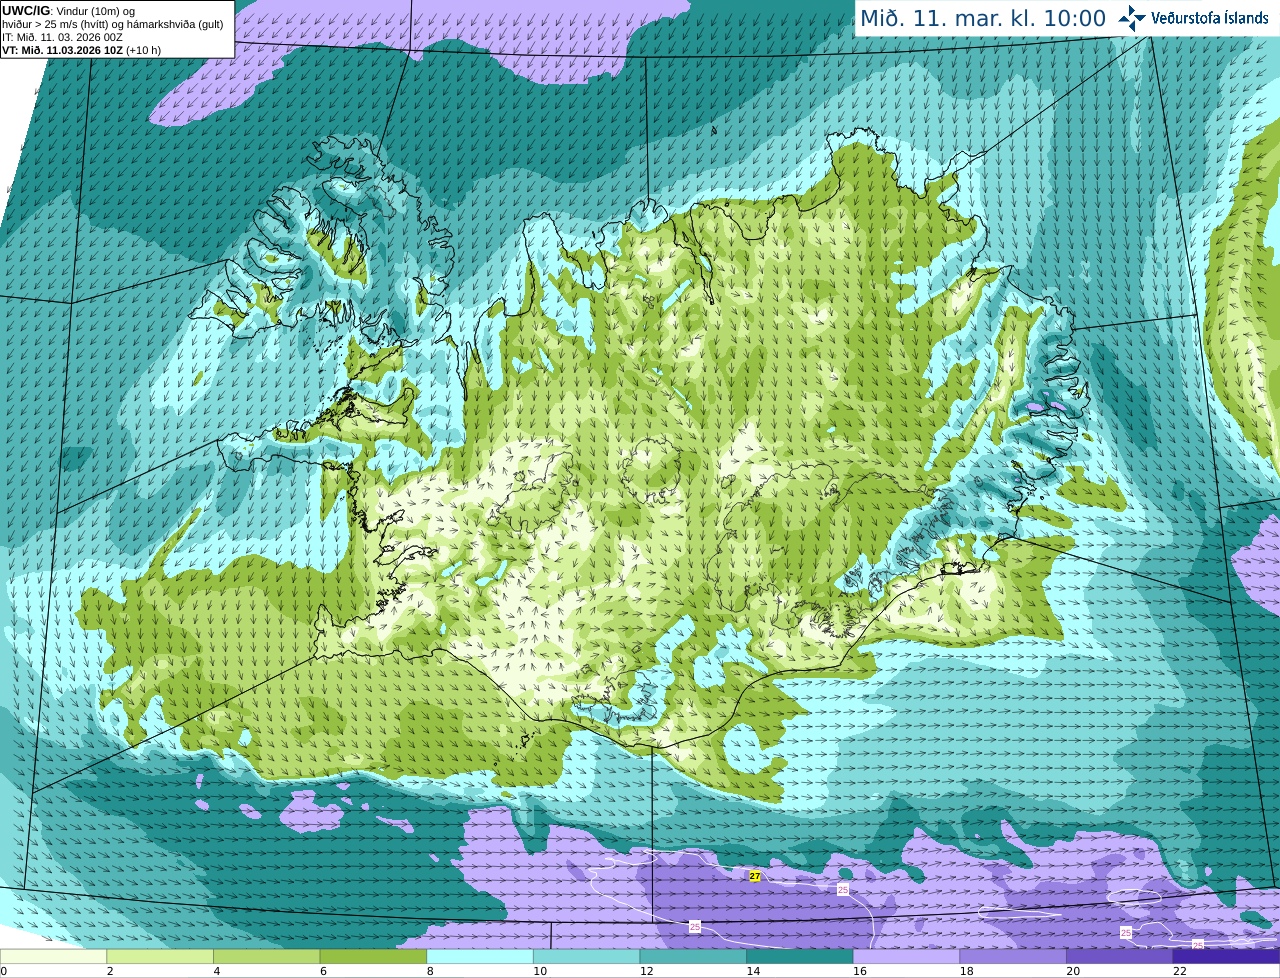The width and height of the screenshot is (1280, 978).
Task: Click the Veðurstofa Íslands wordmark text
Action: tap(1209, 18)
